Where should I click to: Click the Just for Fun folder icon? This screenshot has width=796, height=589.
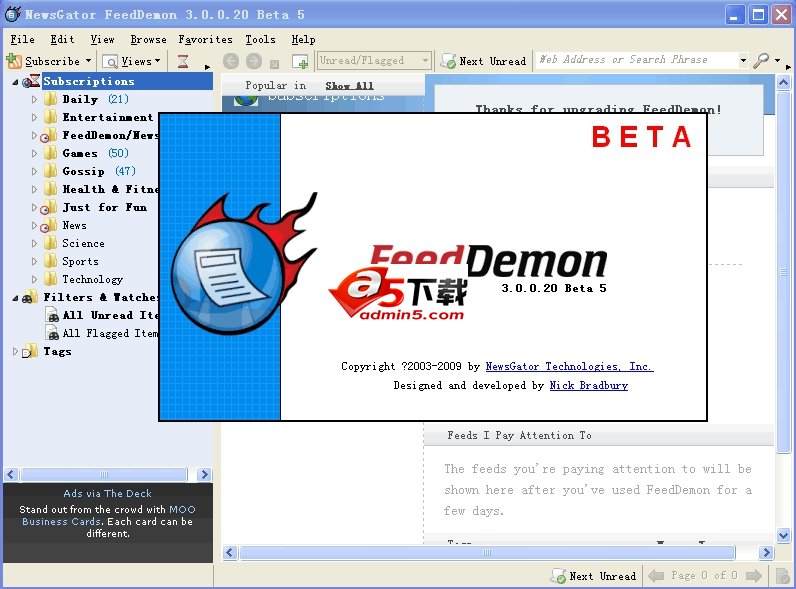click(x=49, y=208)
